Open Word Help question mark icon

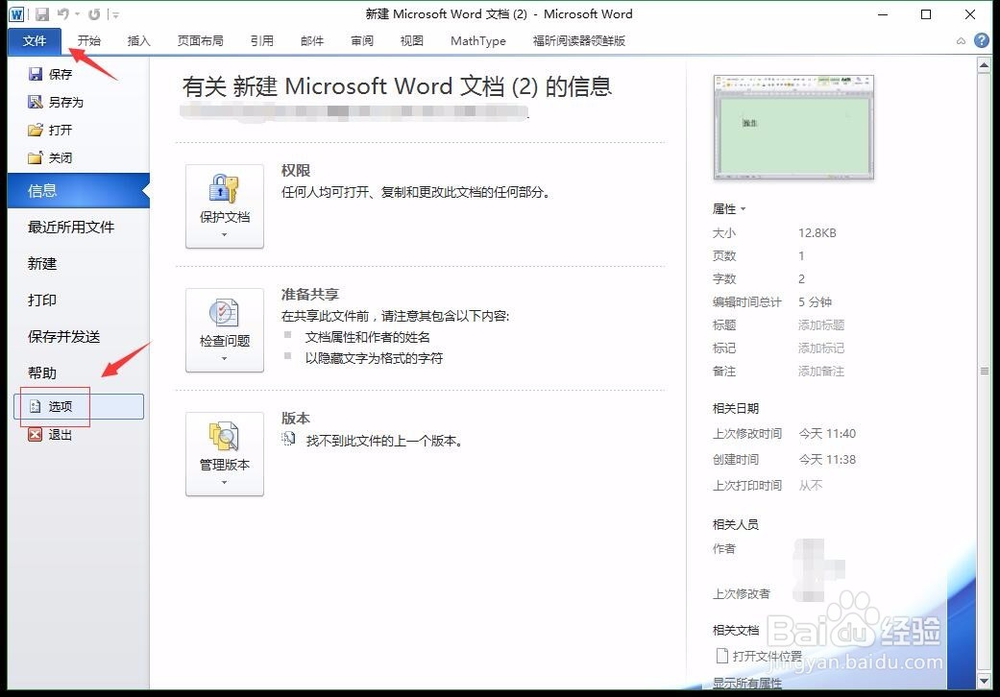pos(982,41)
